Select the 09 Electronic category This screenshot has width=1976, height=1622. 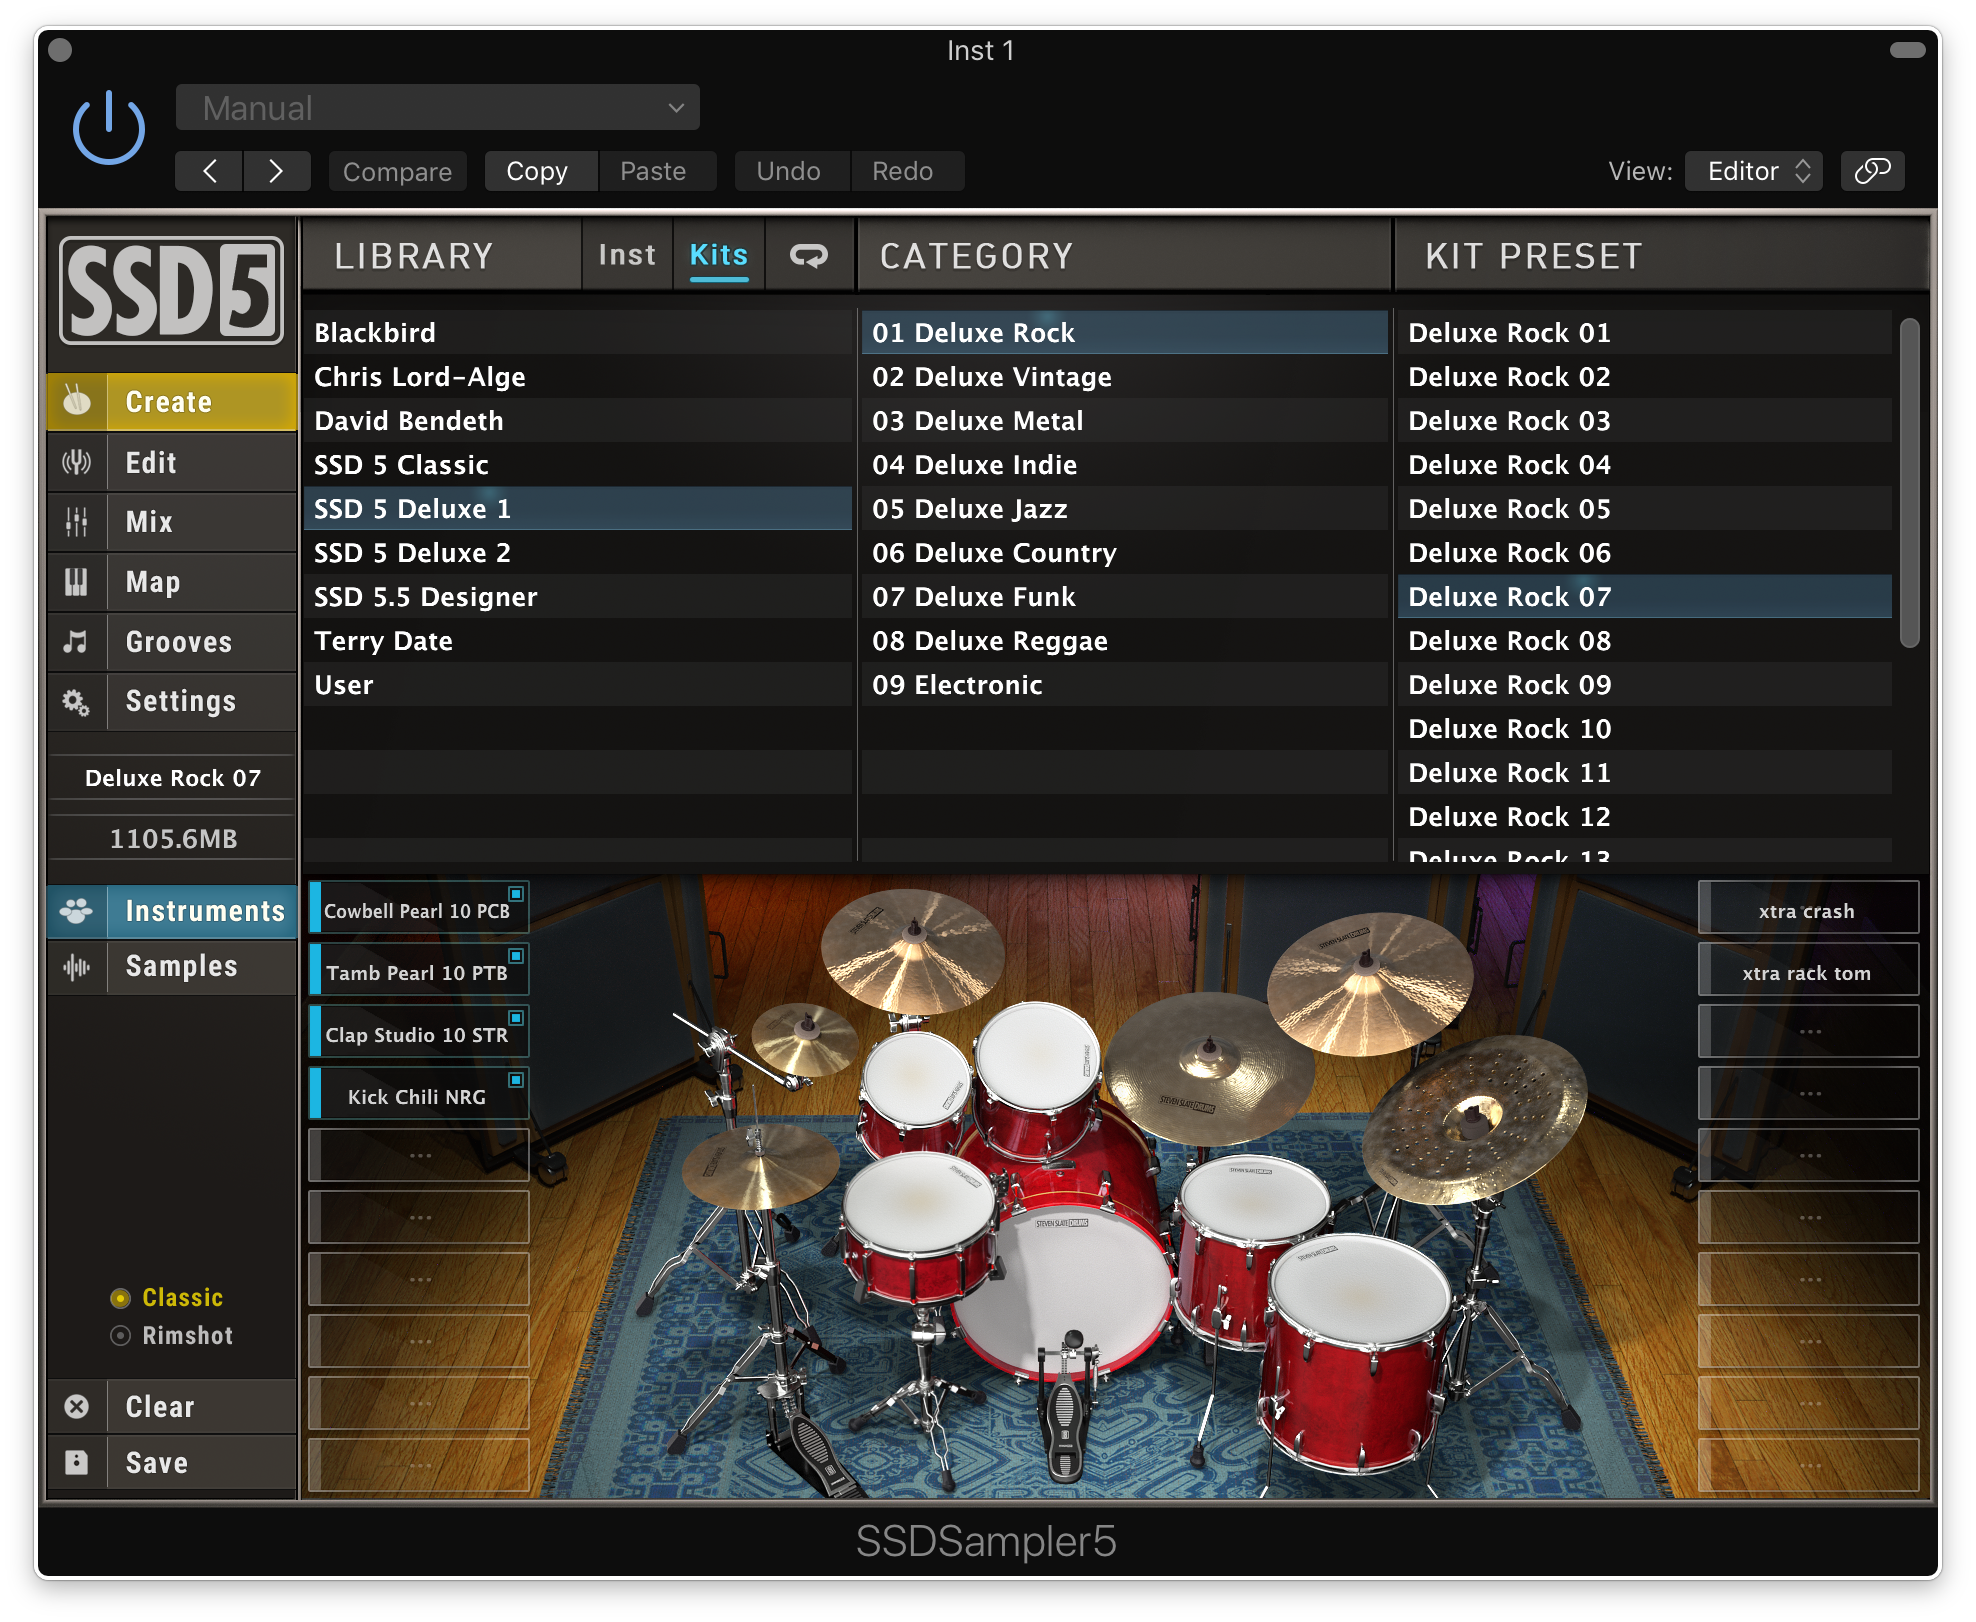tap(1125, 685)
